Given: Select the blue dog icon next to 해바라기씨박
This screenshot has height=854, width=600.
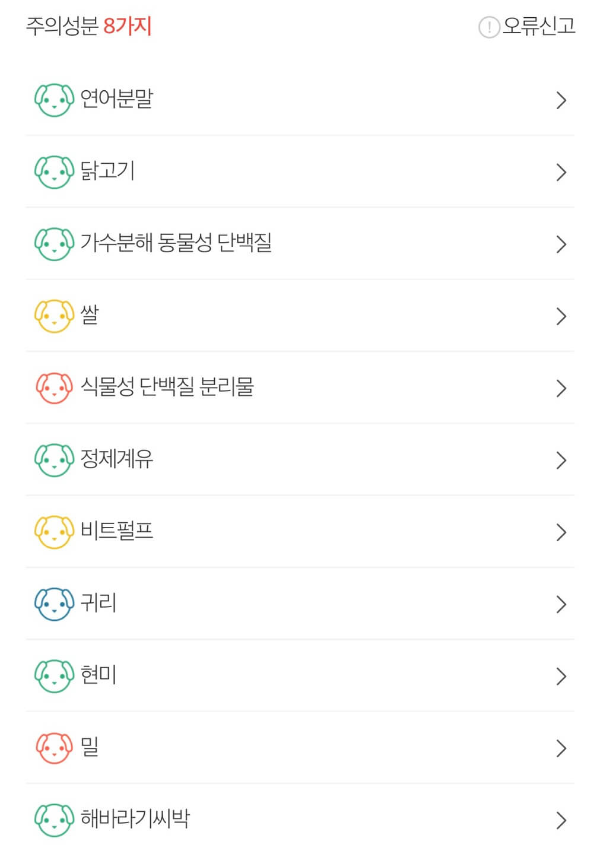Looking at the screenshot, I should pyautogui.click(x=52, y=820).
